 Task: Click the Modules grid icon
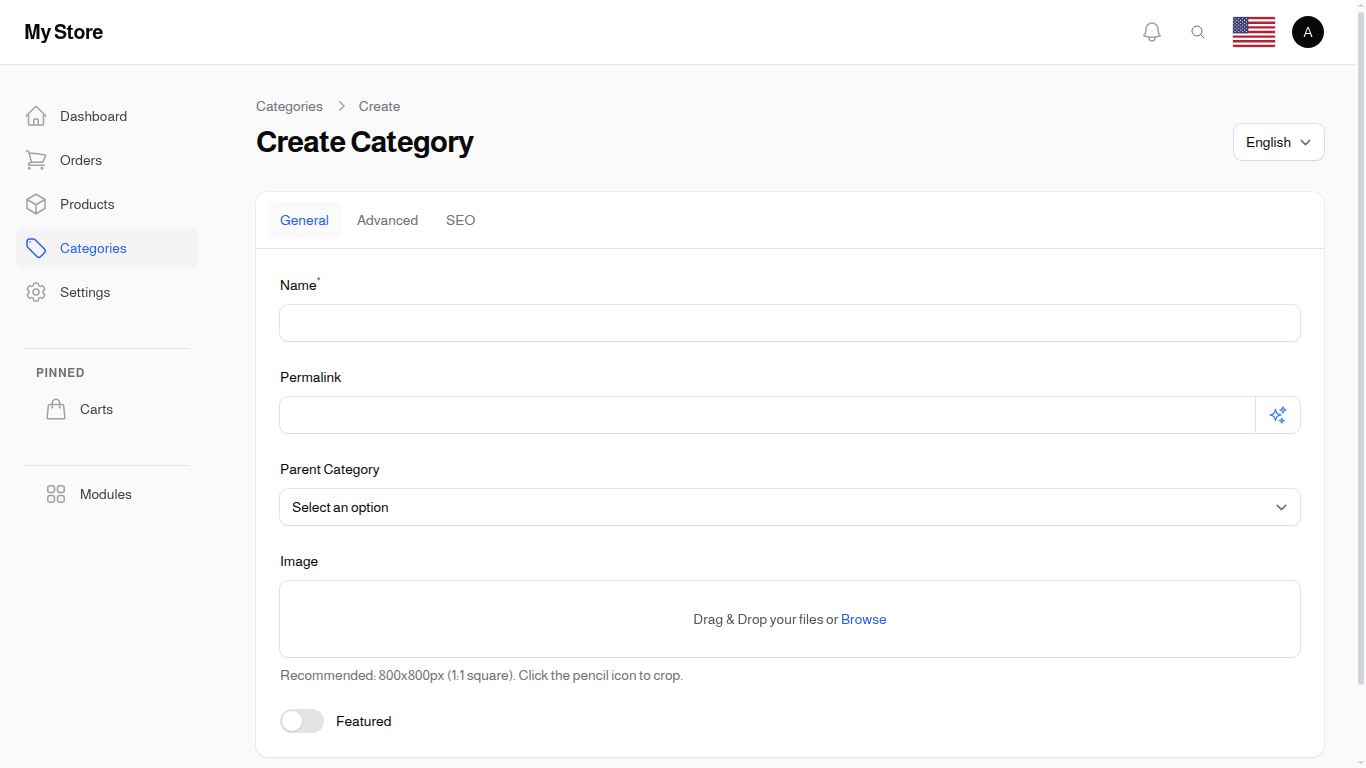coord(55,494)
